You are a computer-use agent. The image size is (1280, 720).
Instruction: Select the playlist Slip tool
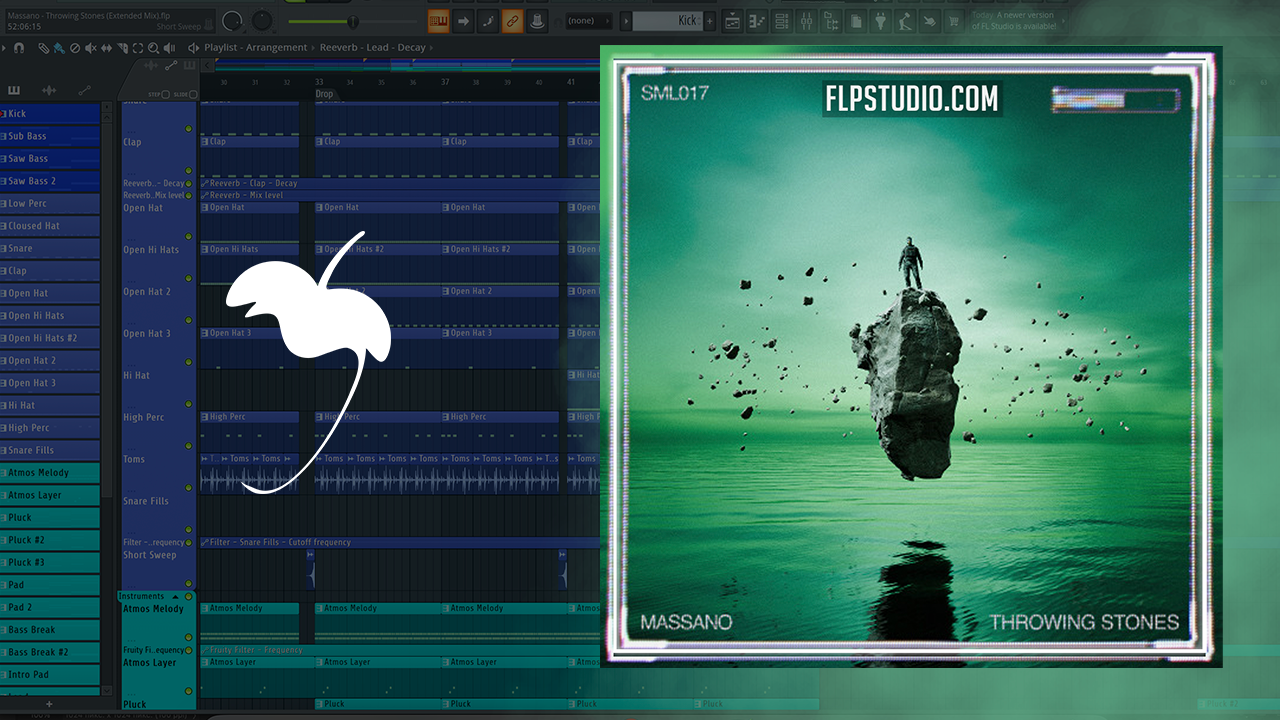[x=107, y=48]
